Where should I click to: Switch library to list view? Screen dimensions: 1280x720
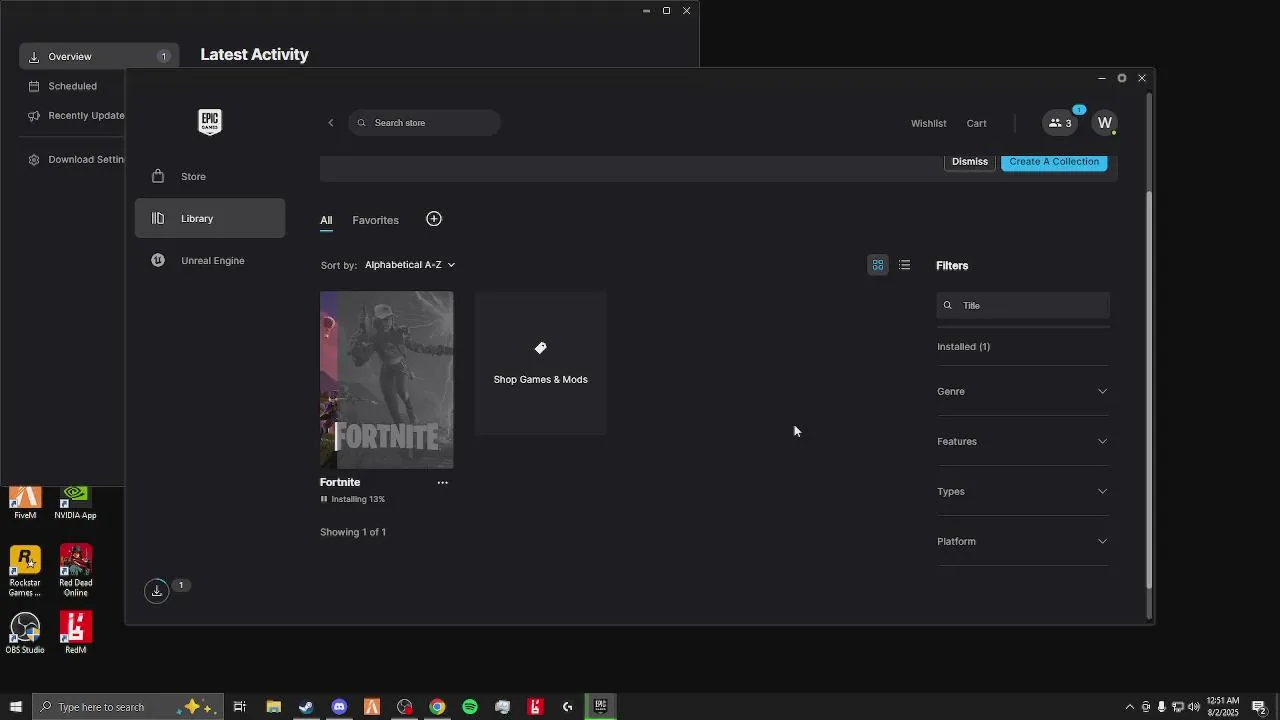pos(904,265)
